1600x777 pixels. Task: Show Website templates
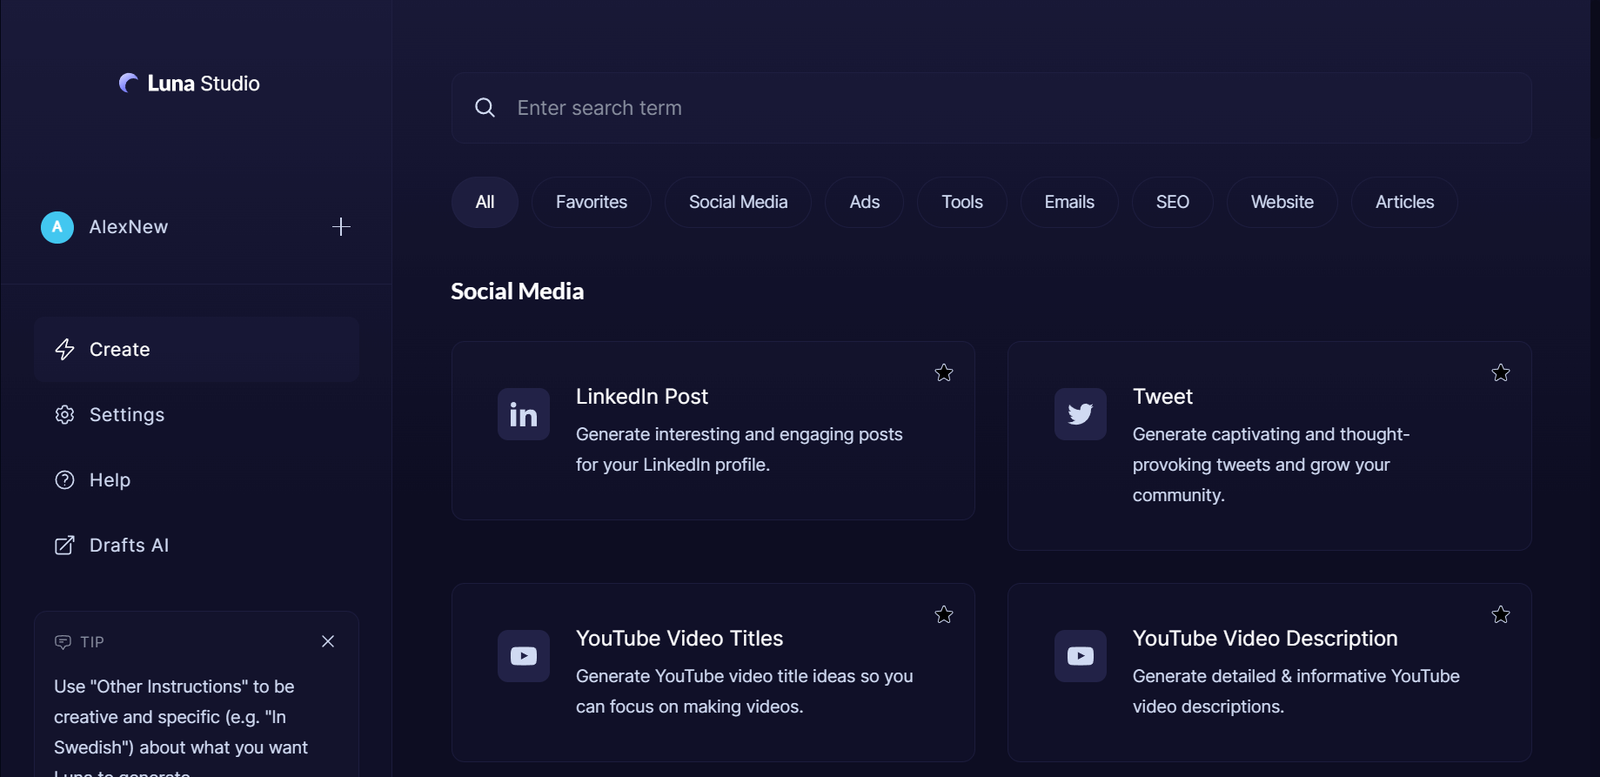click(x=1282, y=202)
